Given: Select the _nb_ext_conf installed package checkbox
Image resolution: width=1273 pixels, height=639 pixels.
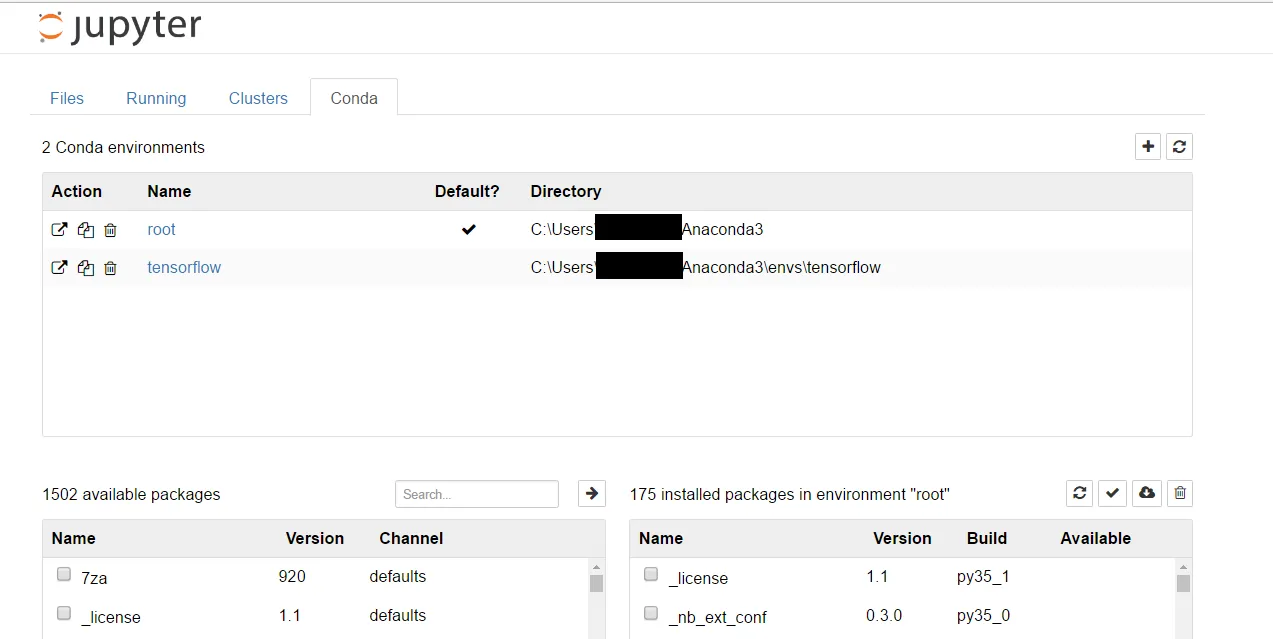Looking at the screenshot, I should click(x=651, y=613).
